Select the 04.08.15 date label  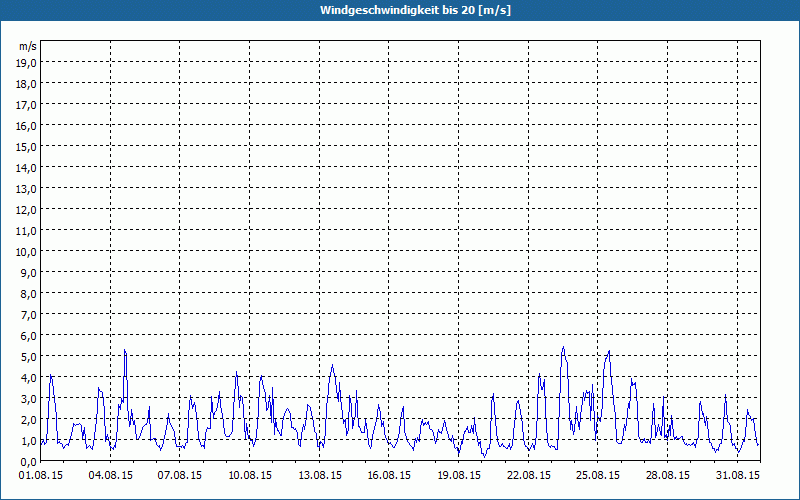pos(110,475)
